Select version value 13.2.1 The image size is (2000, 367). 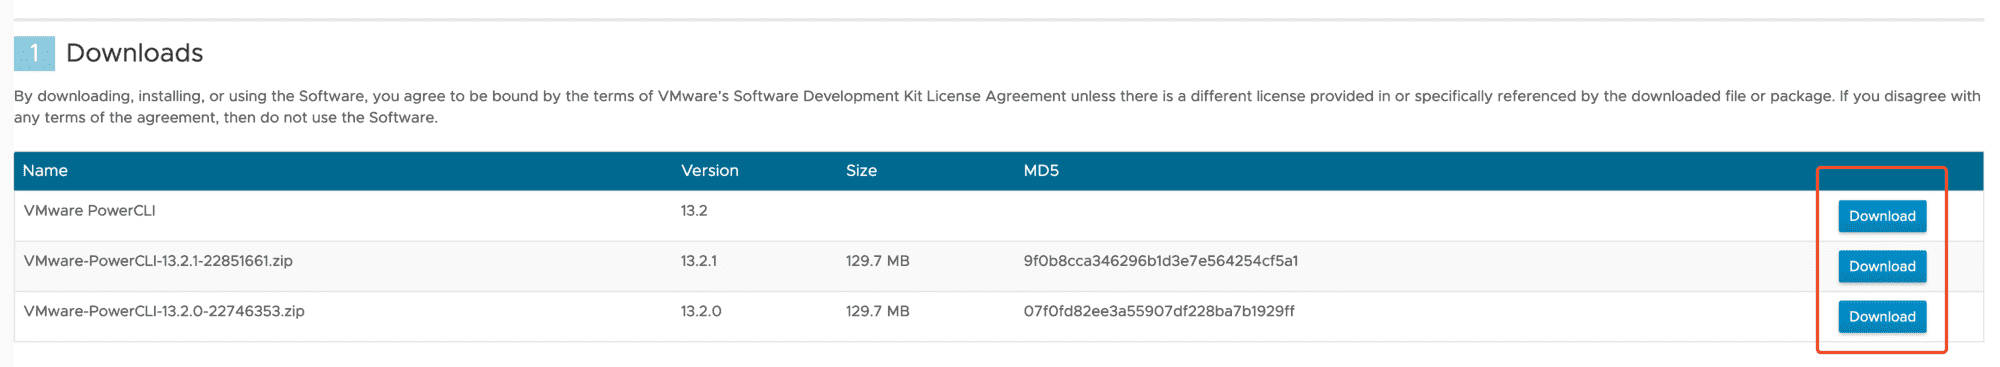[698, 261]
